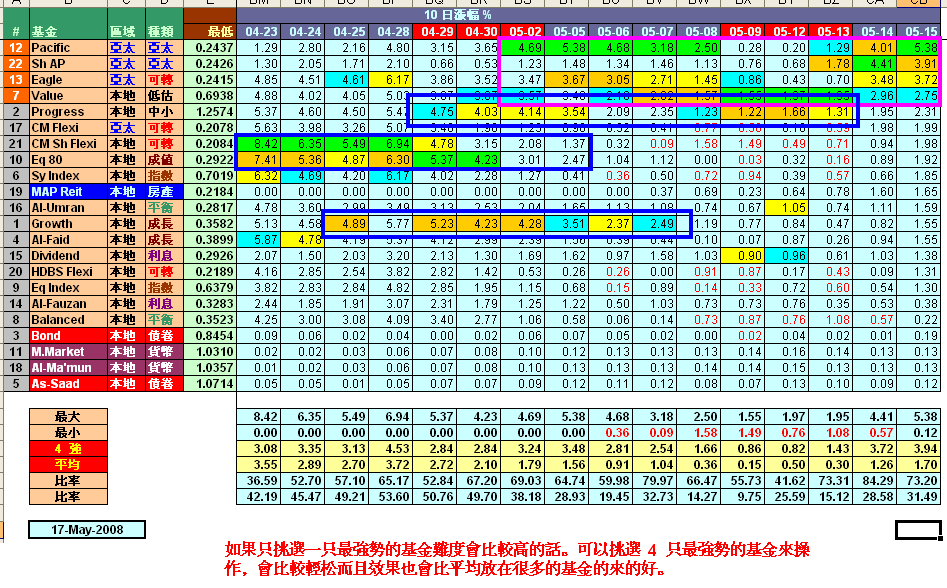Click the Eq 80 fund name cell
947x588 pixels.
(68, 159)
